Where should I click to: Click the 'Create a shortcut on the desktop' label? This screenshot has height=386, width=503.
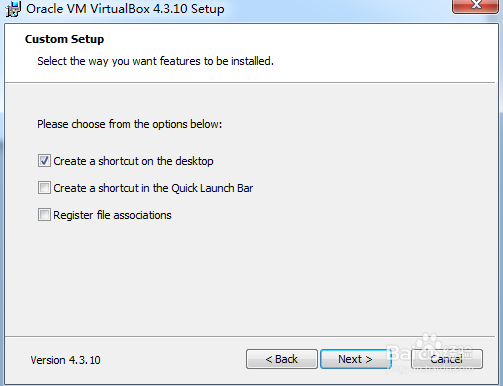point(133,161)
